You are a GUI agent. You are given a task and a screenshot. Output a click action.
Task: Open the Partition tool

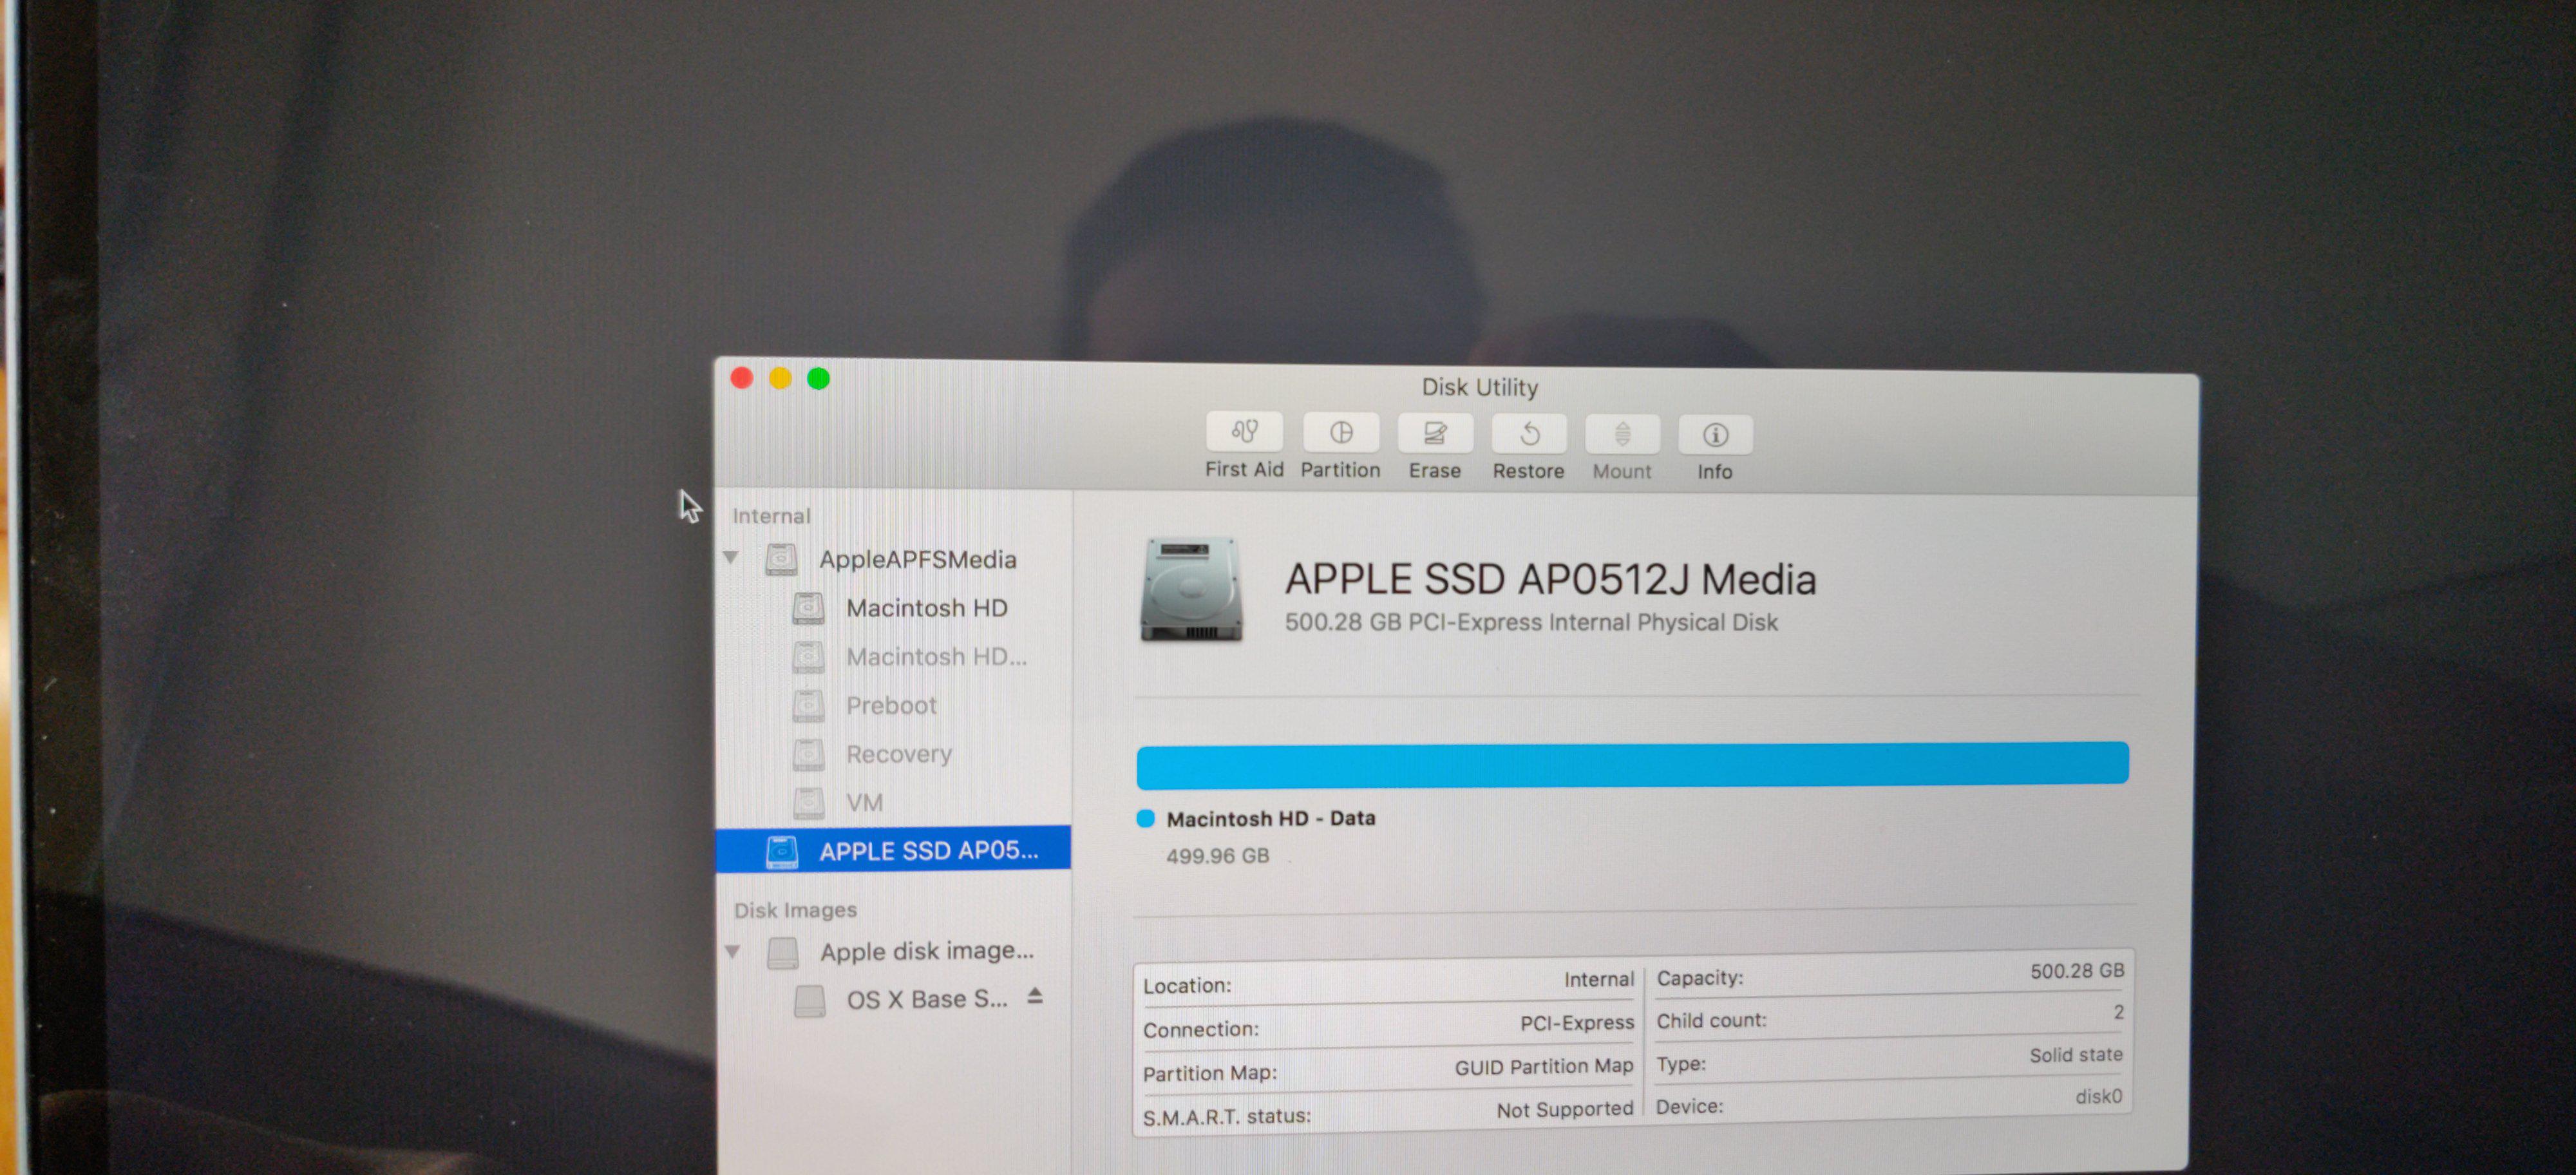(x=1340, y=434)
